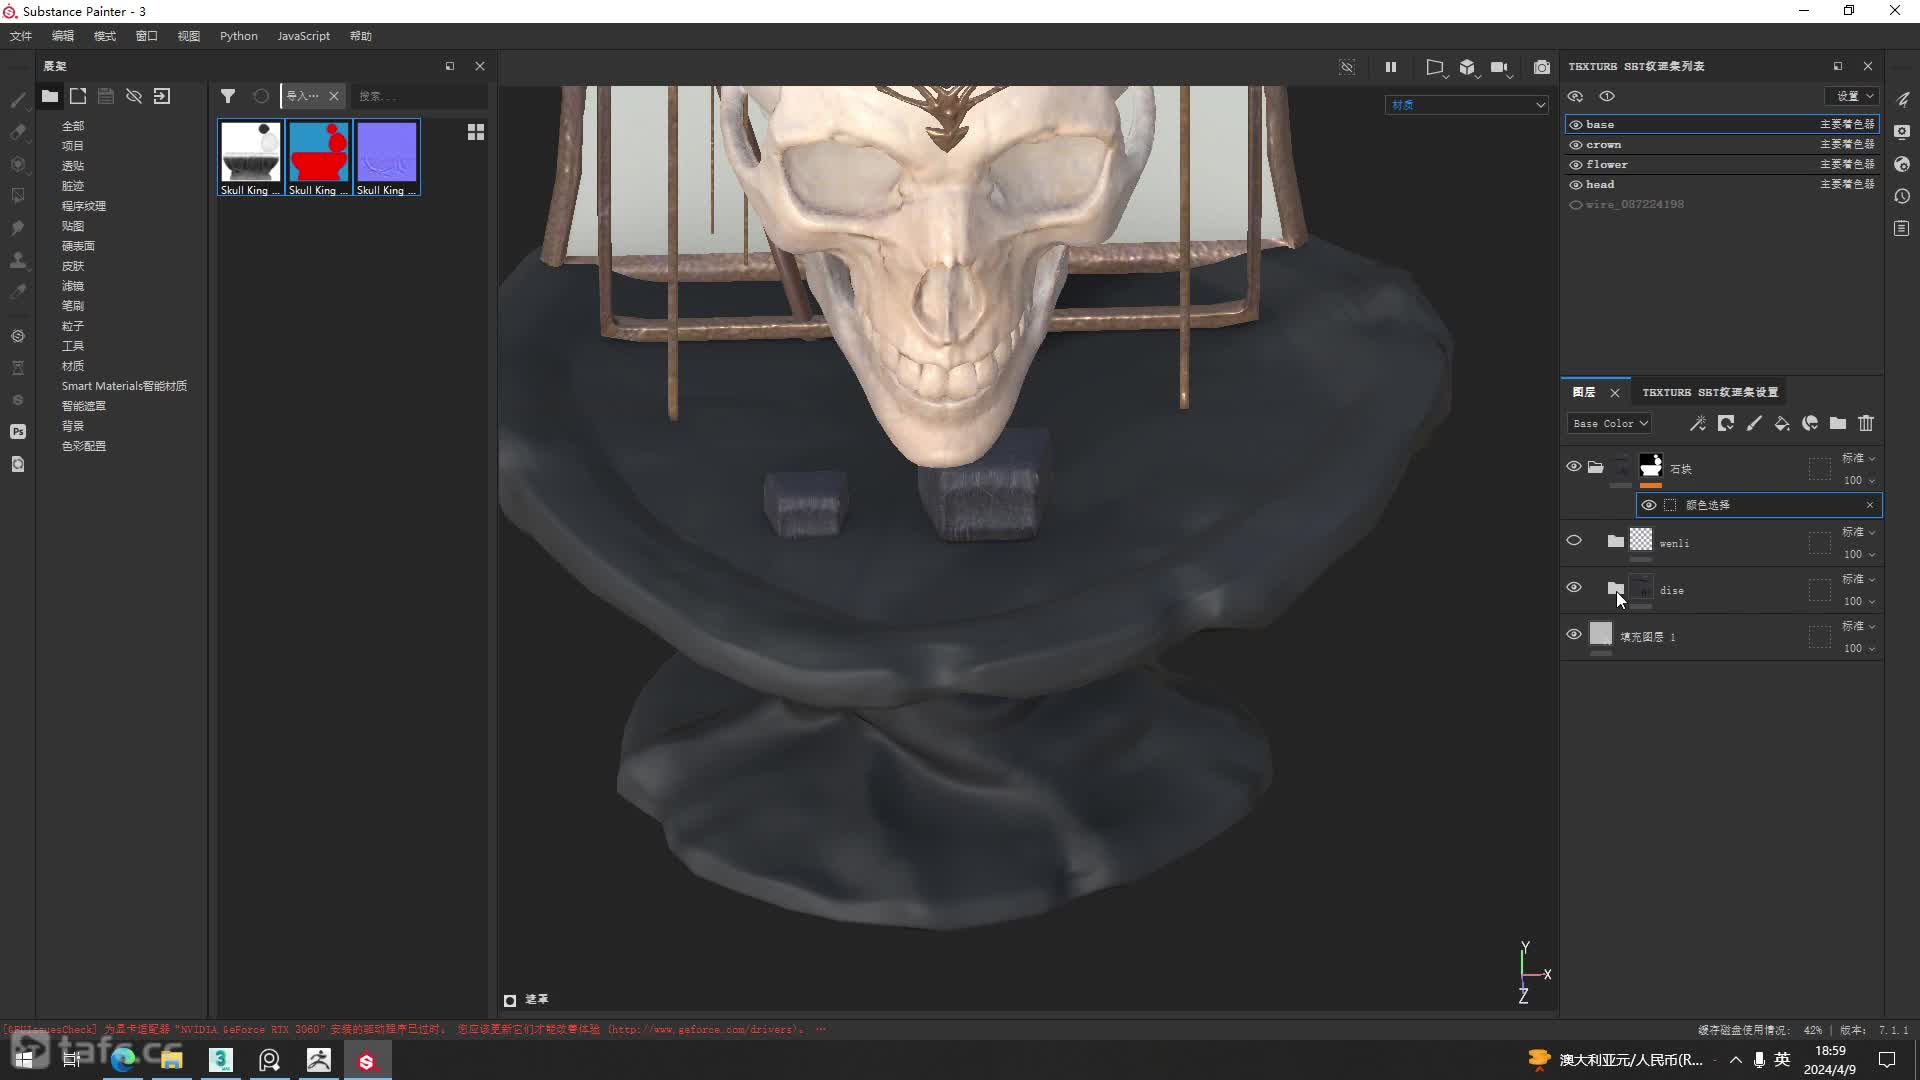Toggle visibility of crown texture set
Image resolution: width=1920 pixels, height=1080 pixels.
[x=1576, y=145]
